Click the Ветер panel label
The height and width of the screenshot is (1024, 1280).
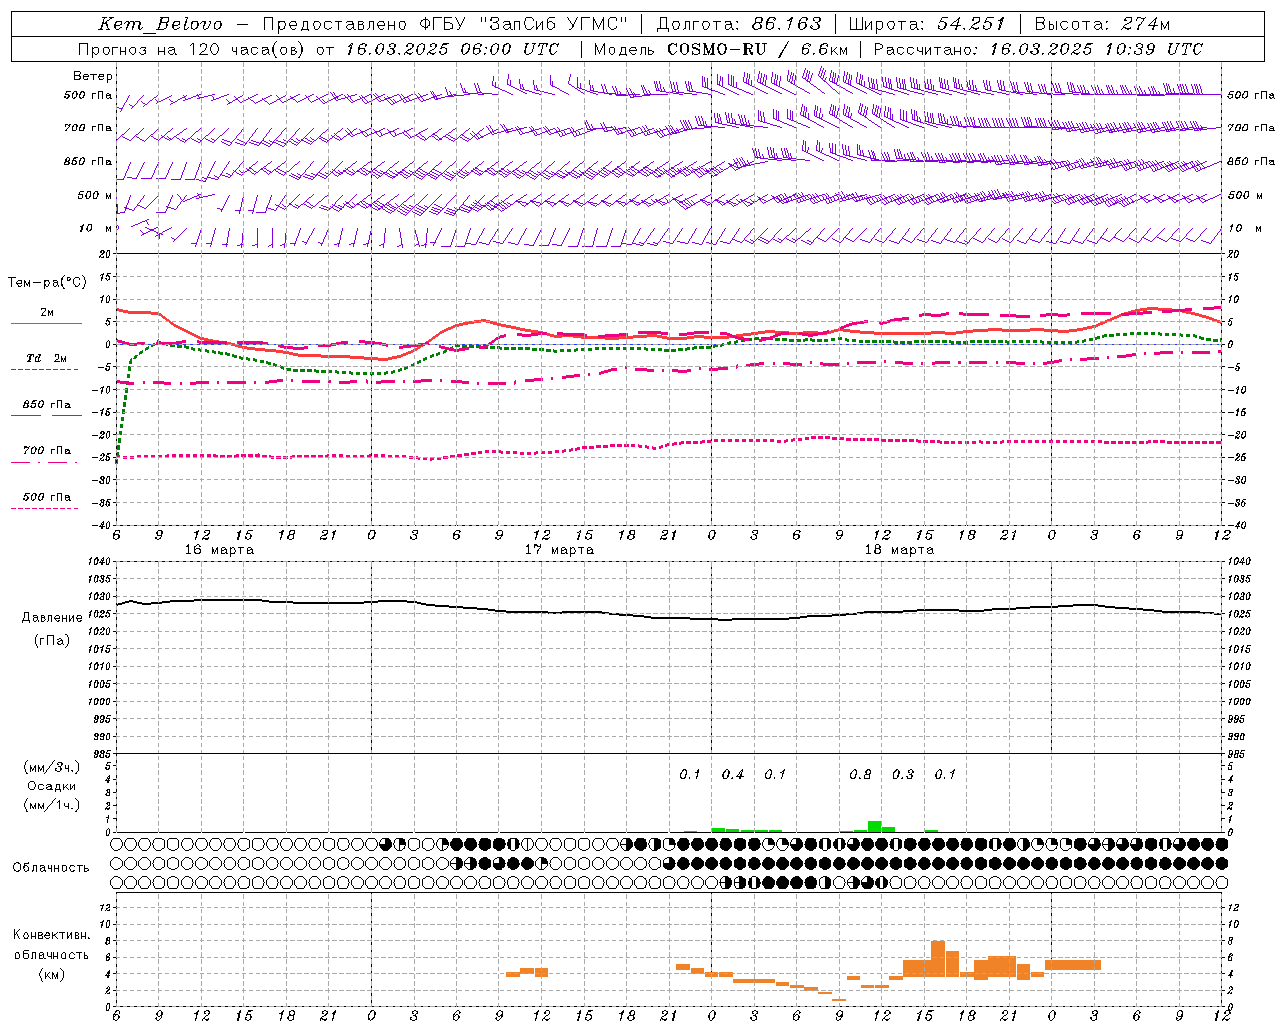pos(93,76)
